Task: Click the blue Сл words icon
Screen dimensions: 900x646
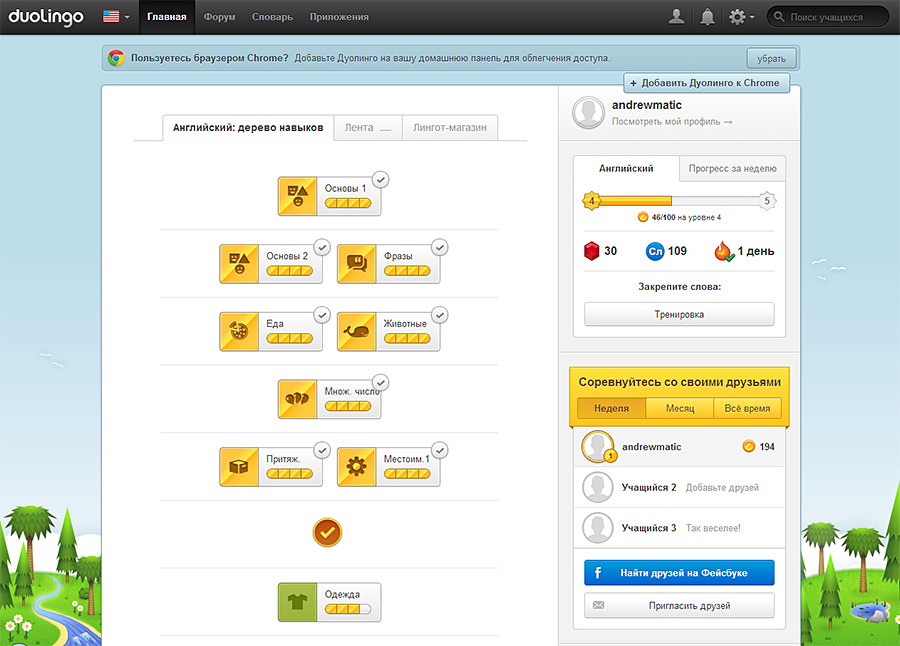Action: pos(655,252)
